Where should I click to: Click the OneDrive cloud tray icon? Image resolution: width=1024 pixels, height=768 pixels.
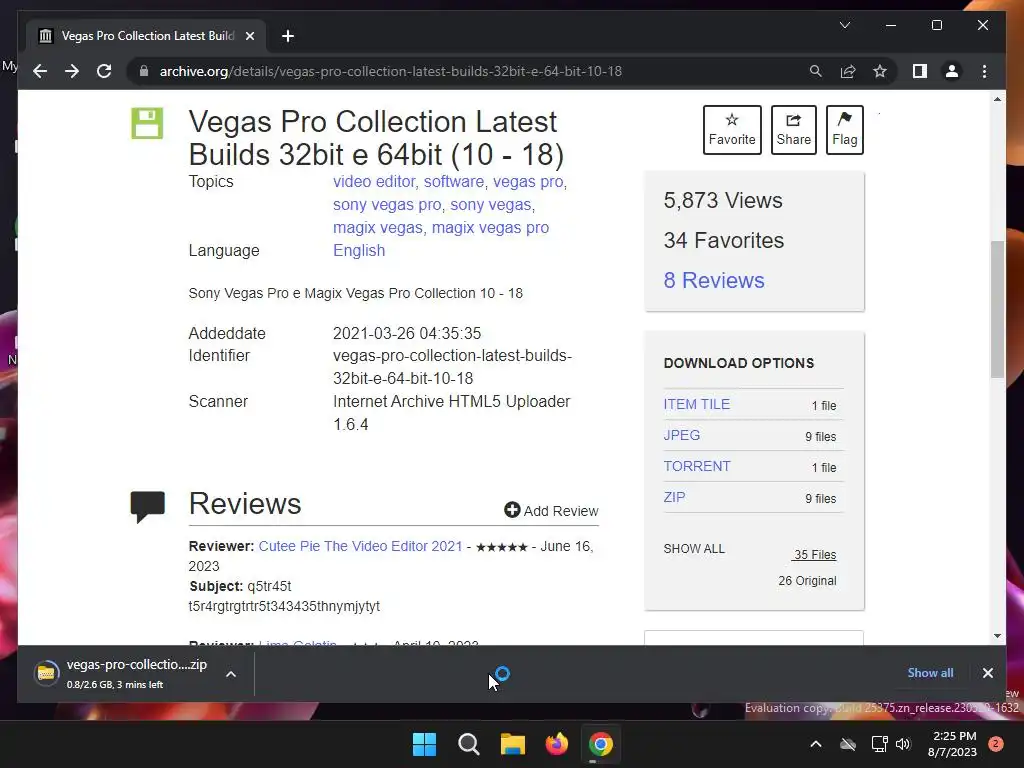coord(848,744)
